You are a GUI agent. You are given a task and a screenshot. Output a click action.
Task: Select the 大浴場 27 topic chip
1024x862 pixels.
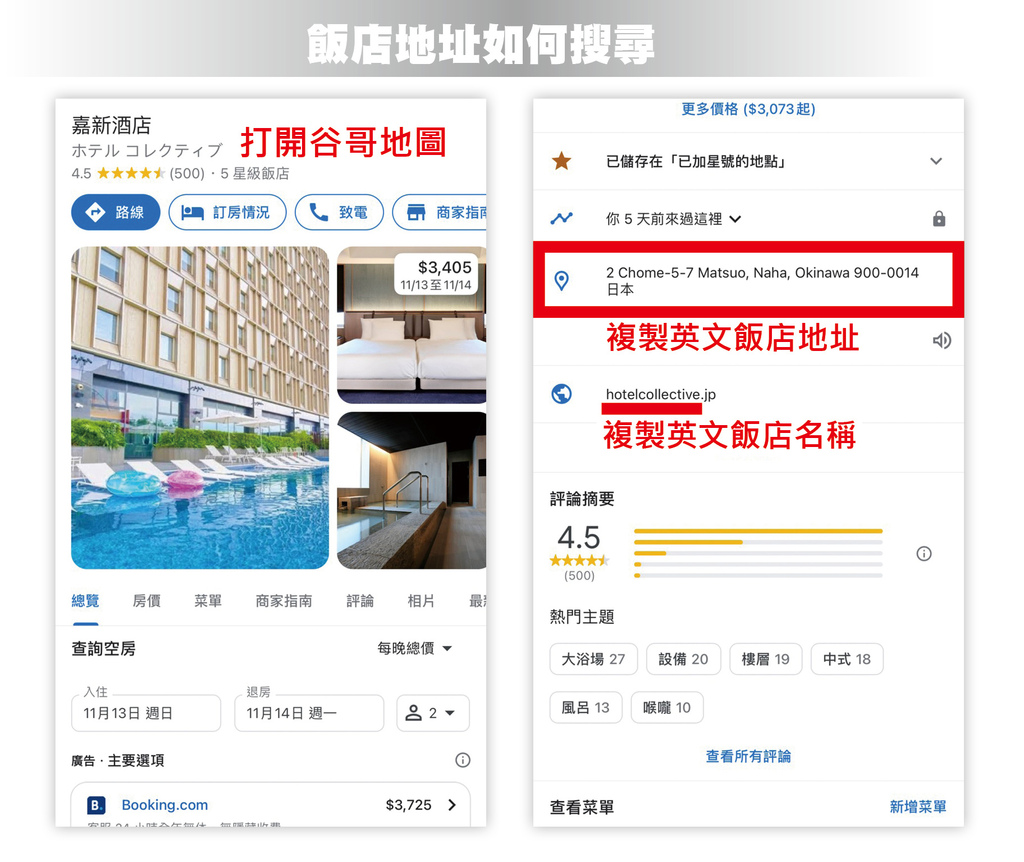pyautogui.click(x=593, y=659)
